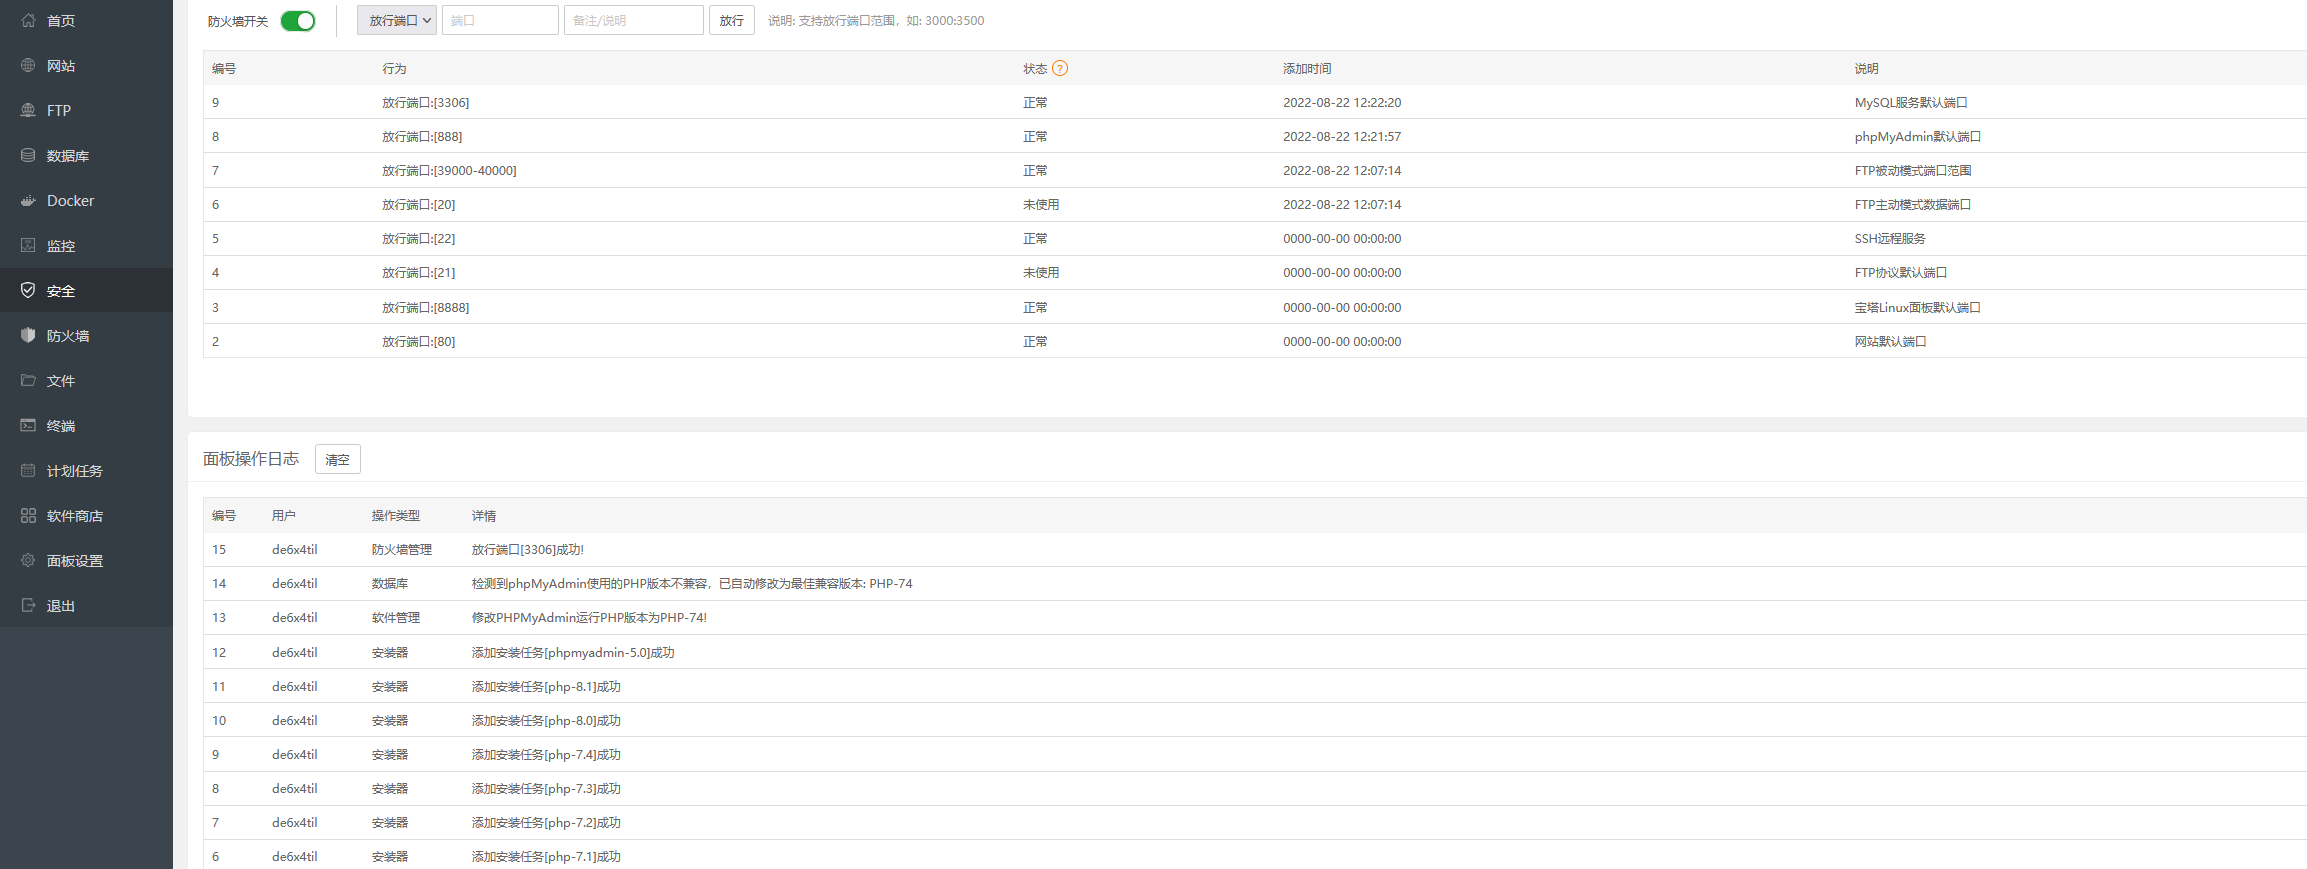Click the monitoring icon beside 监控
Image resolution: width=2307 pixels, height=869 pixels.
point(28,245)
